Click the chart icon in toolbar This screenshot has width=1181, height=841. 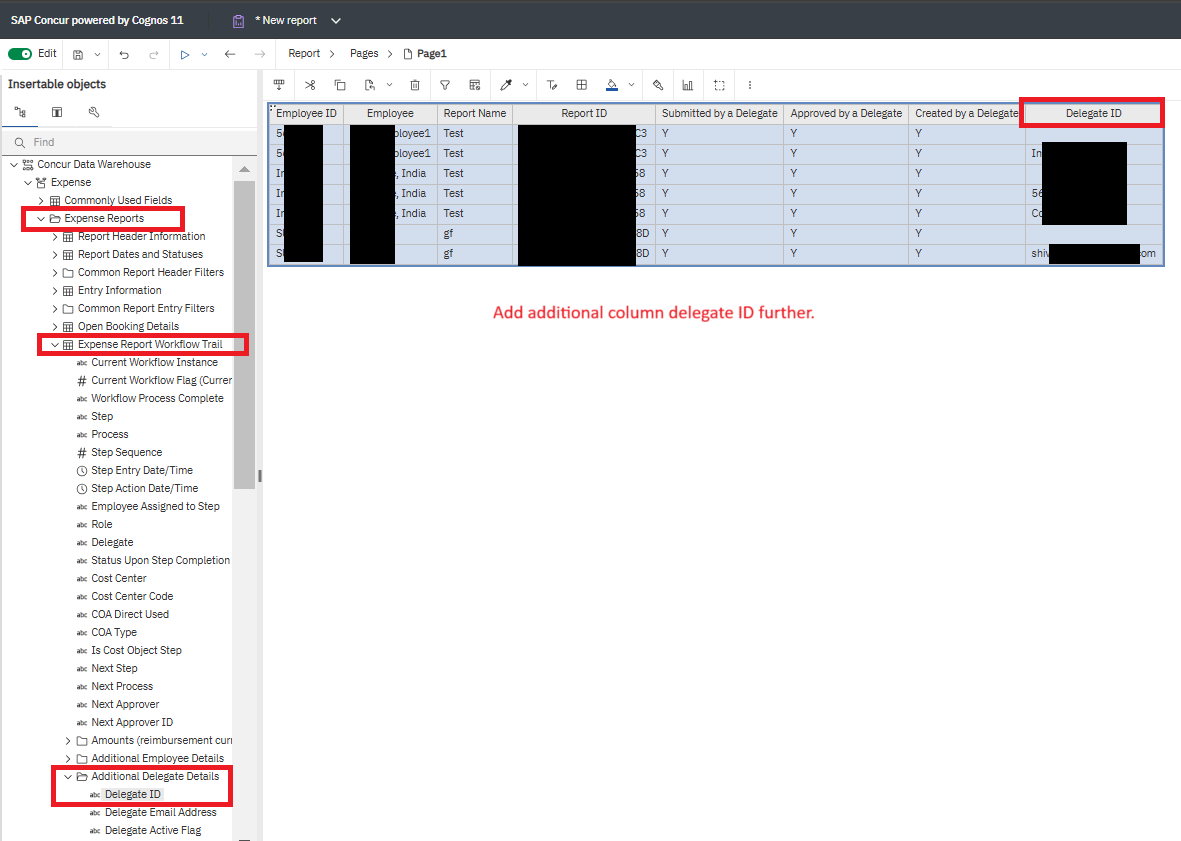pyautogui.click(x=688, y=85)
